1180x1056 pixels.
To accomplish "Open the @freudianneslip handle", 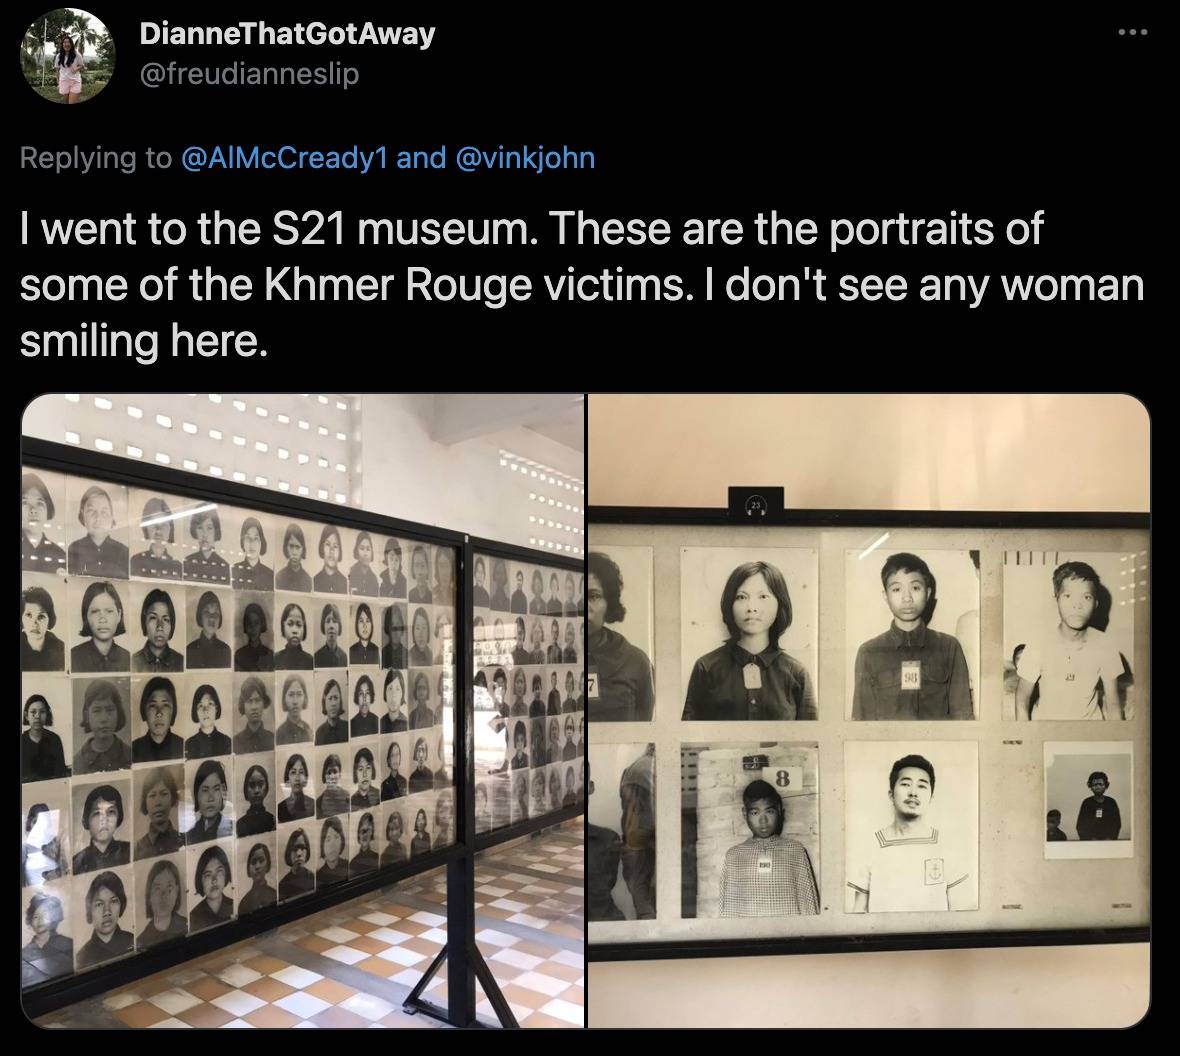I will (x=249, y=74).
